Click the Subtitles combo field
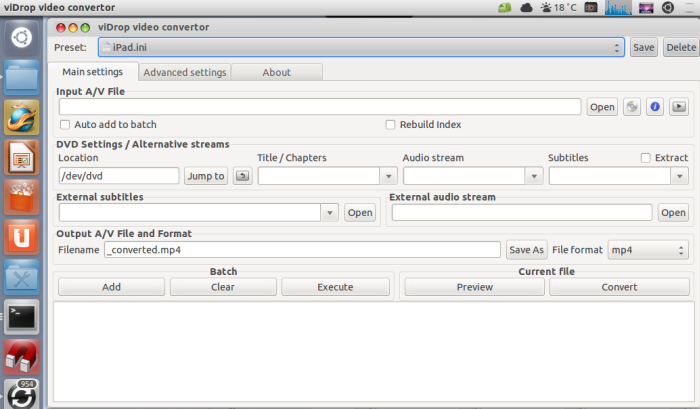Screen dimensions: 700x409 [610, 176]
